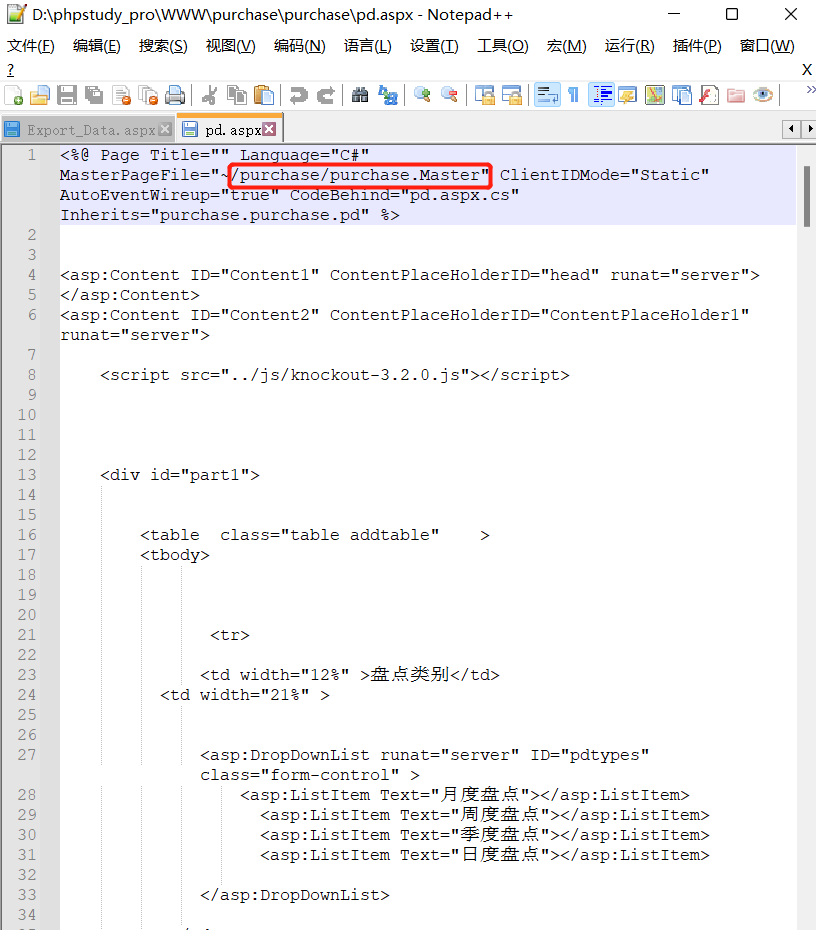
Task: Open the Function List icon
Action: point(709,95)
